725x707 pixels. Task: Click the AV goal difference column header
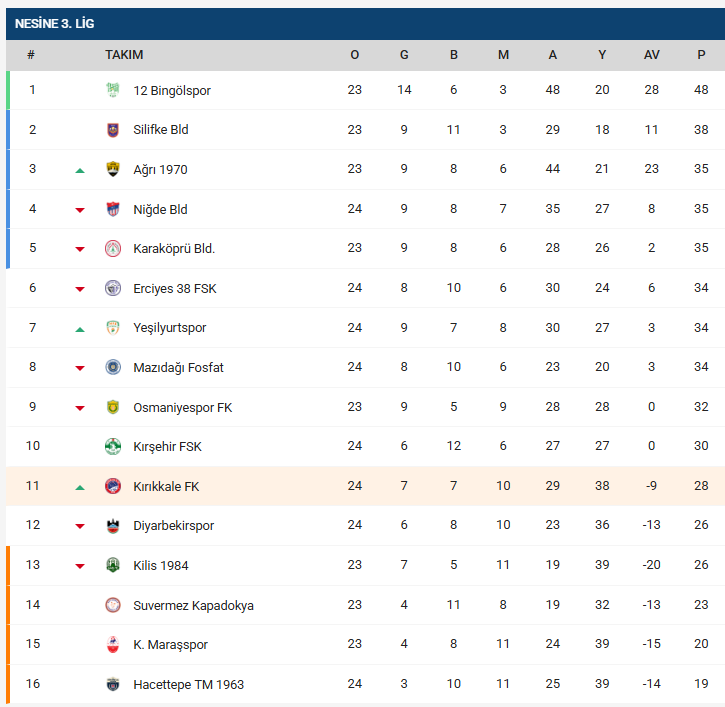[652, 55]
